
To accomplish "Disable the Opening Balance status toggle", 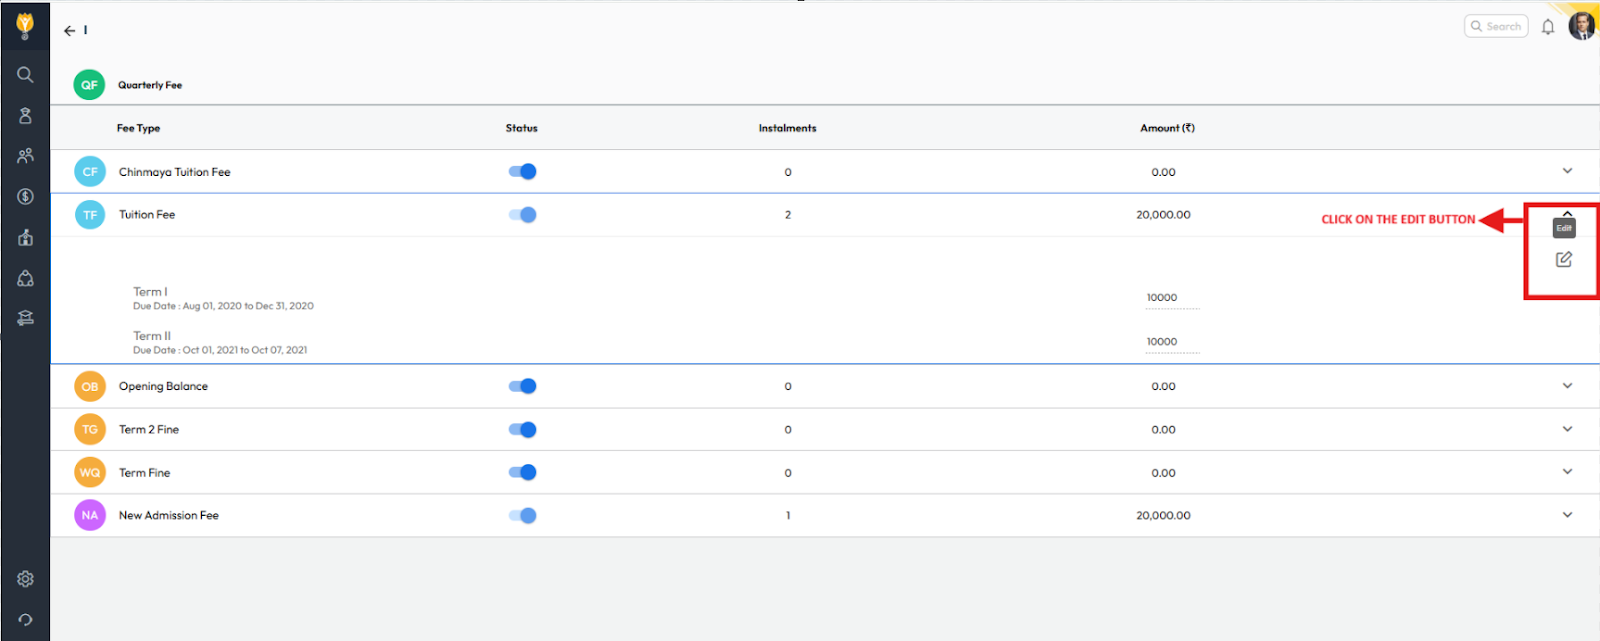I will point(522,386).
